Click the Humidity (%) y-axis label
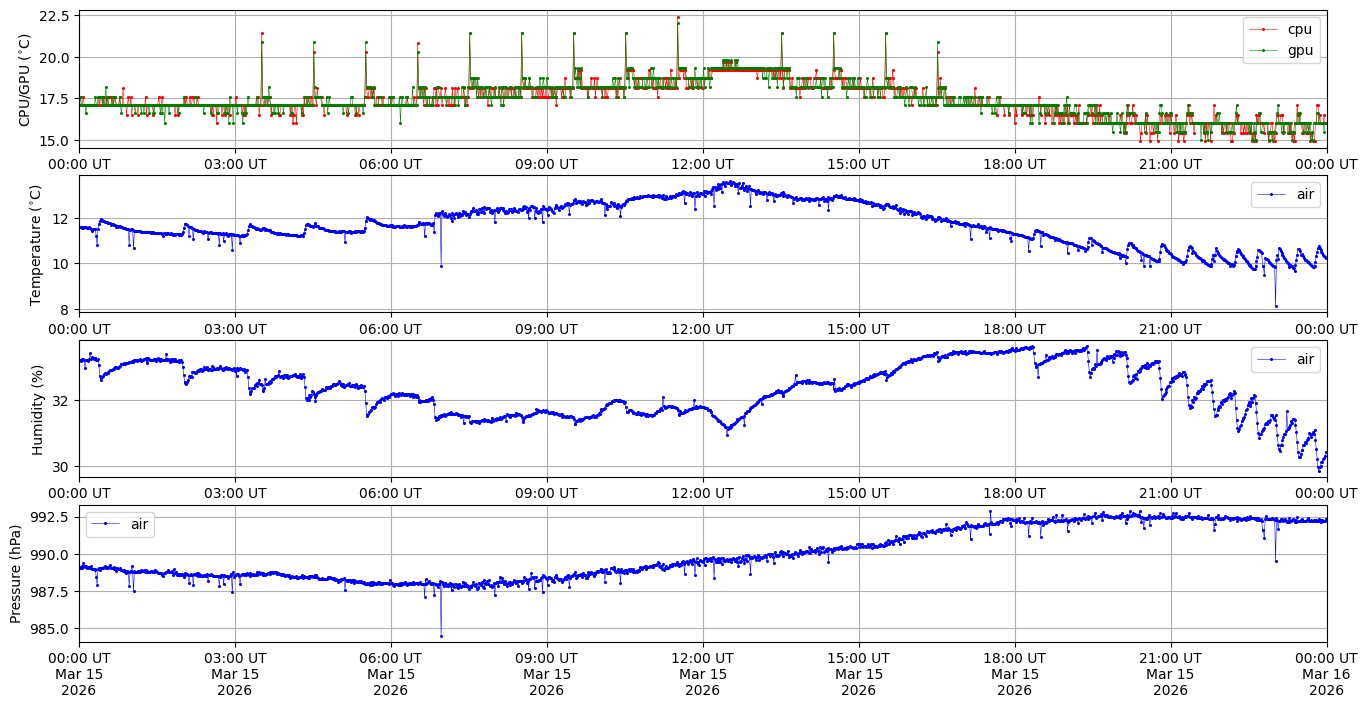Image resolution: width=1367 pixels, height=708 pixels. coord(38,409)
